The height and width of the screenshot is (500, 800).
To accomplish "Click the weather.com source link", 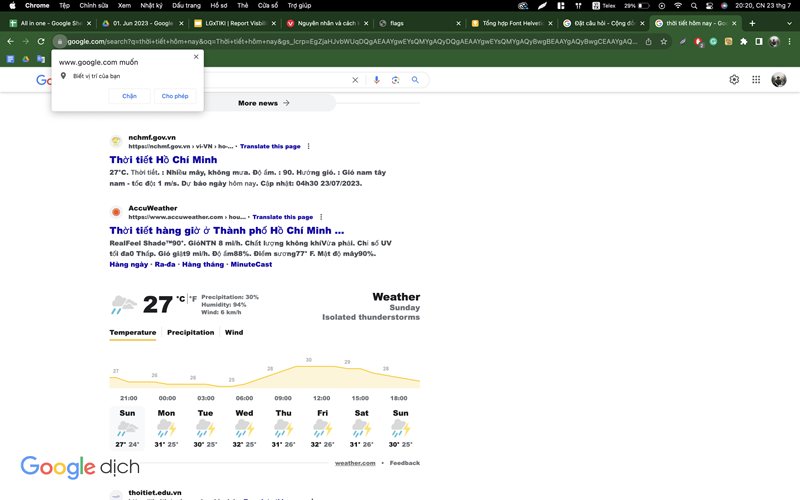I will (x=355, y=463).
